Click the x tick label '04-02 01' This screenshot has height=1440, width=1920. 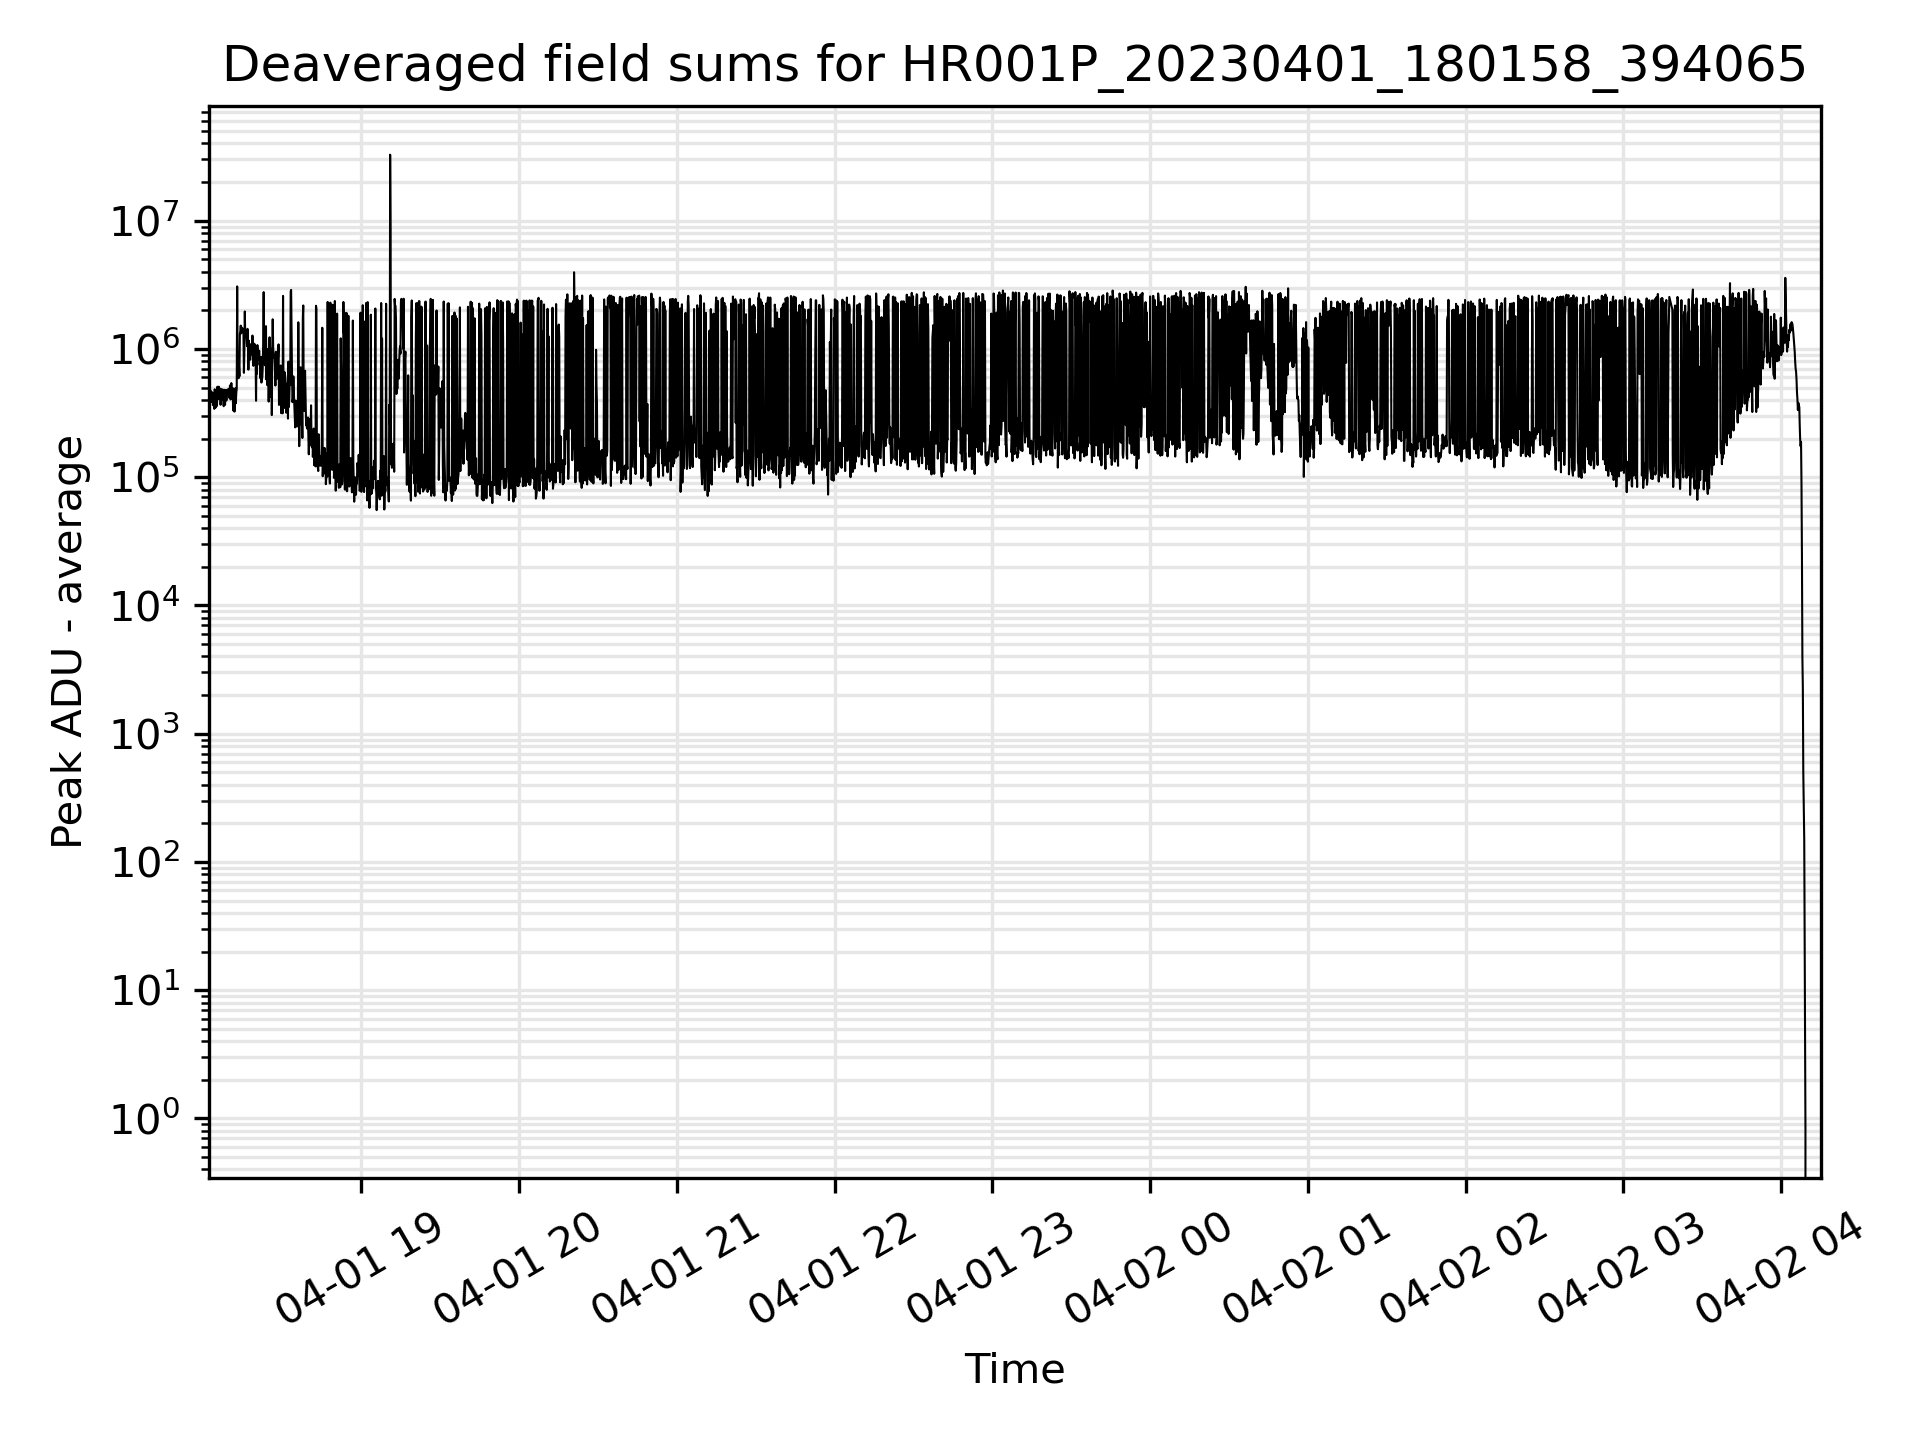tap(1306, 1270)
